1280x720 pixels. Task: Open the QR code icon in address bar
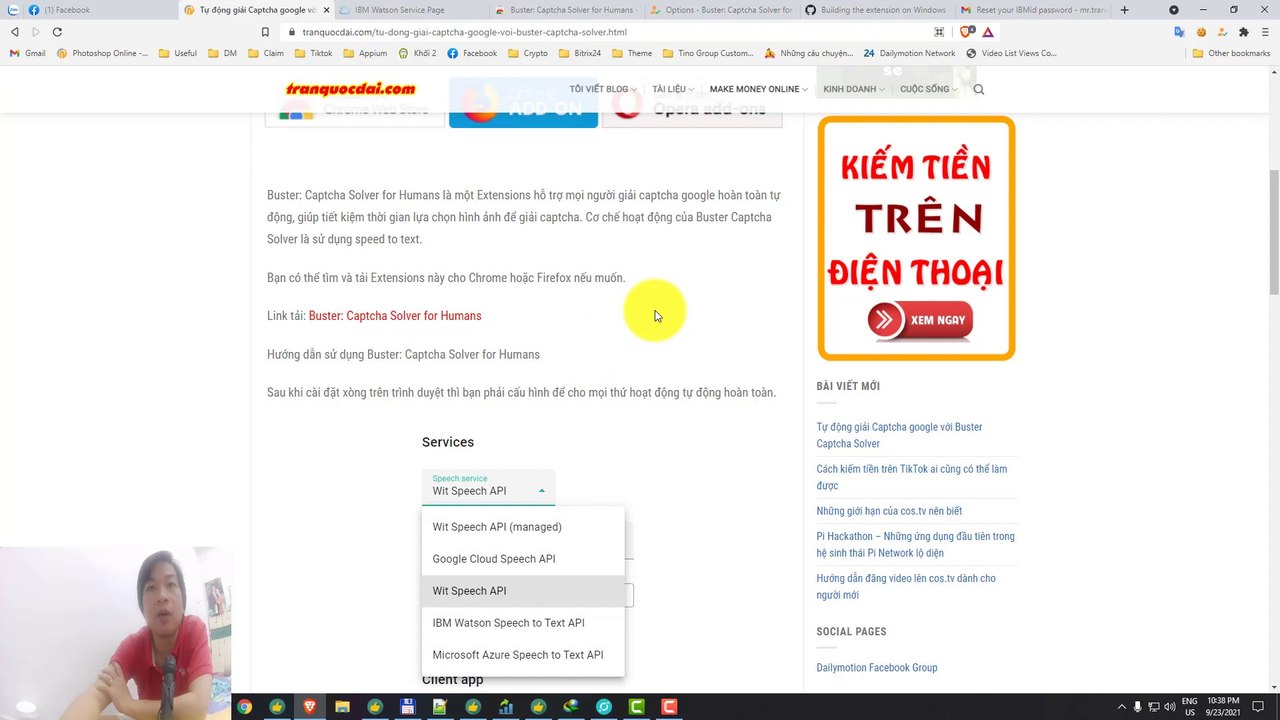pos(939,32)
